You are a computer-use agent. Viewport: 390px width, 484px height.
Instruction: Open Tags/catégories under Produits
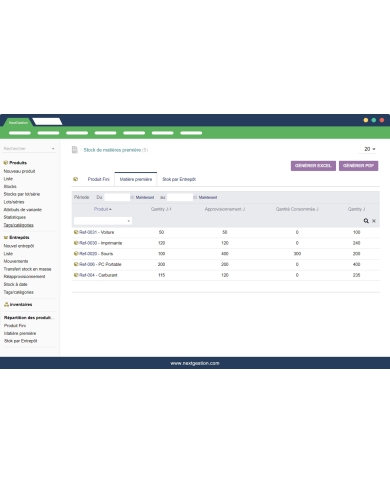pyautogui.click(x=19, y=225)
